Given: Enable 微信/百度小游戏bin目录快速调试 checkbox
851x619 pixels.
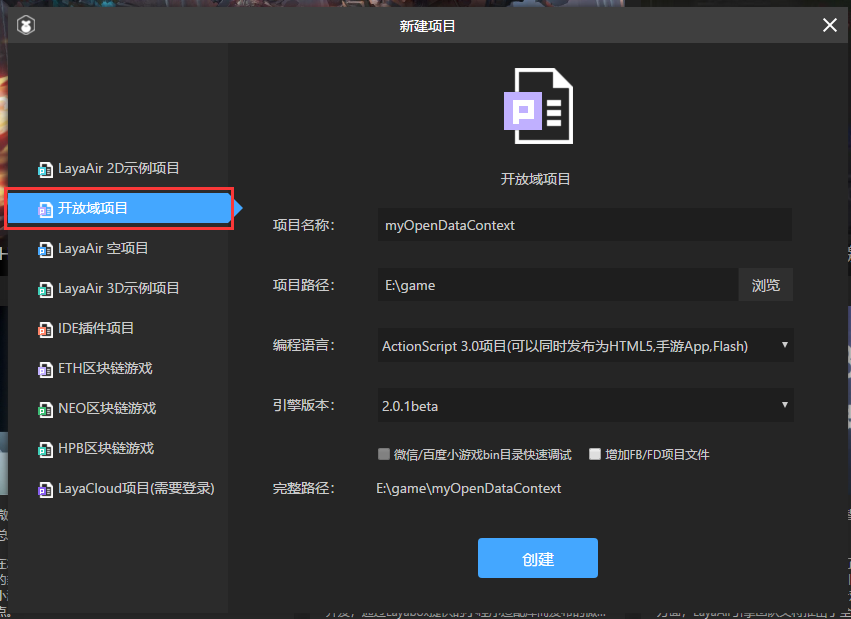Looking at the screenshot, I should click(384, 454).
